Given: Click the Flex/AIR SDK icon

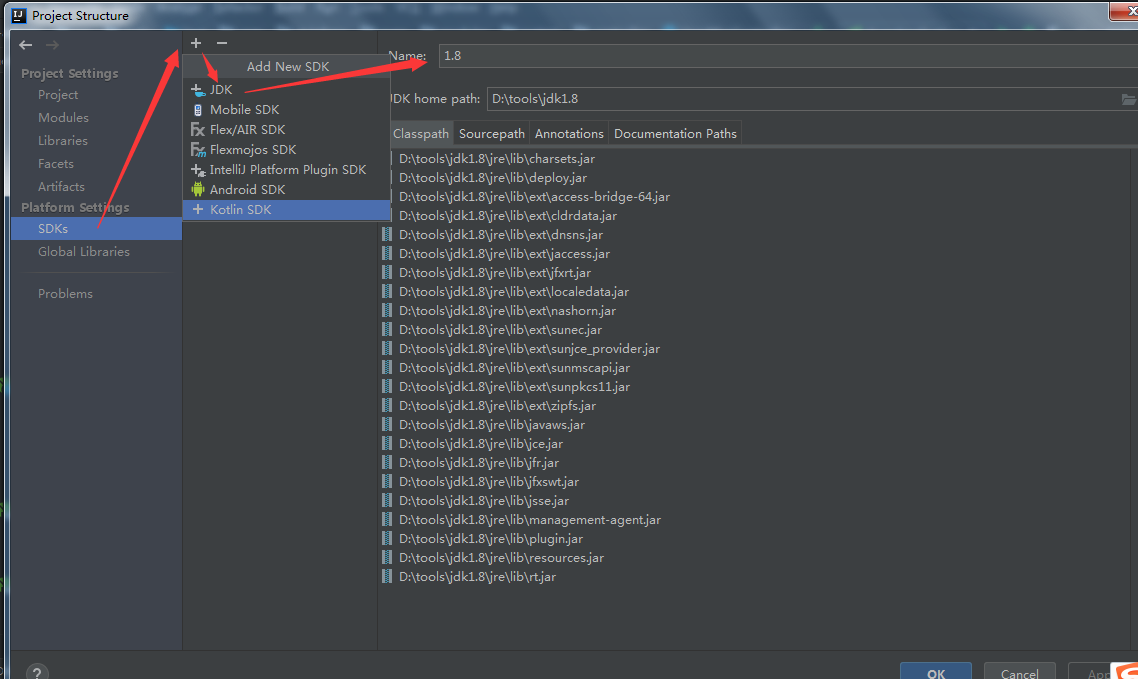Looking at the screenshot, I should click(x=197, y=130).
